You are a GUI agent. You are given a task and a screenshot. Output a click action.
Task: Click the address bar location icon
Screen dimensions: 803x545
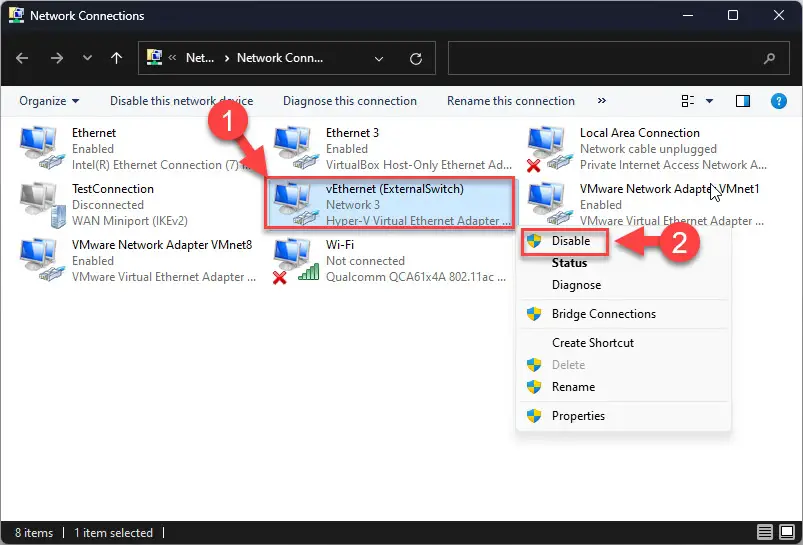154,57
